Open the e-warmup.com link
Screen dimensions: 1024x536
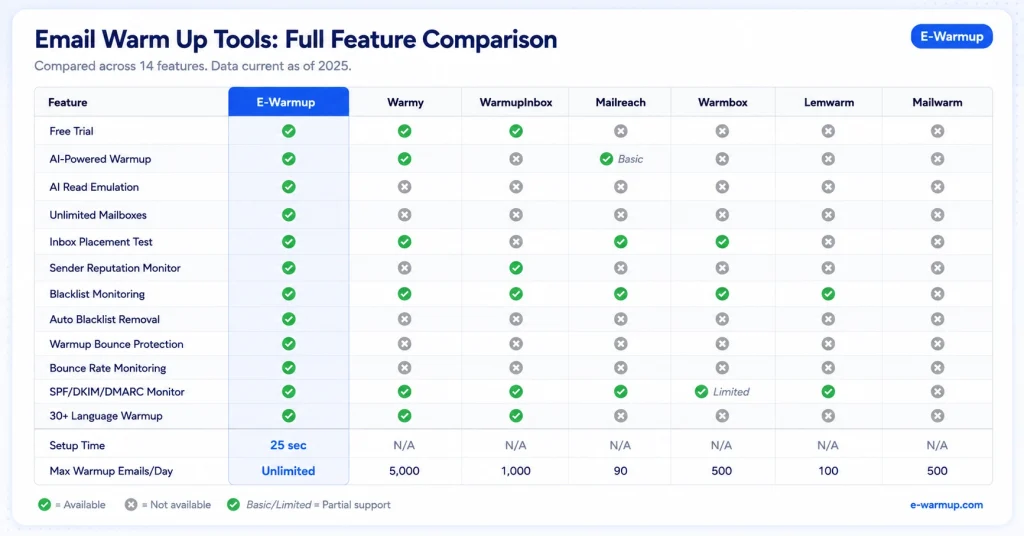pos(946,505)
